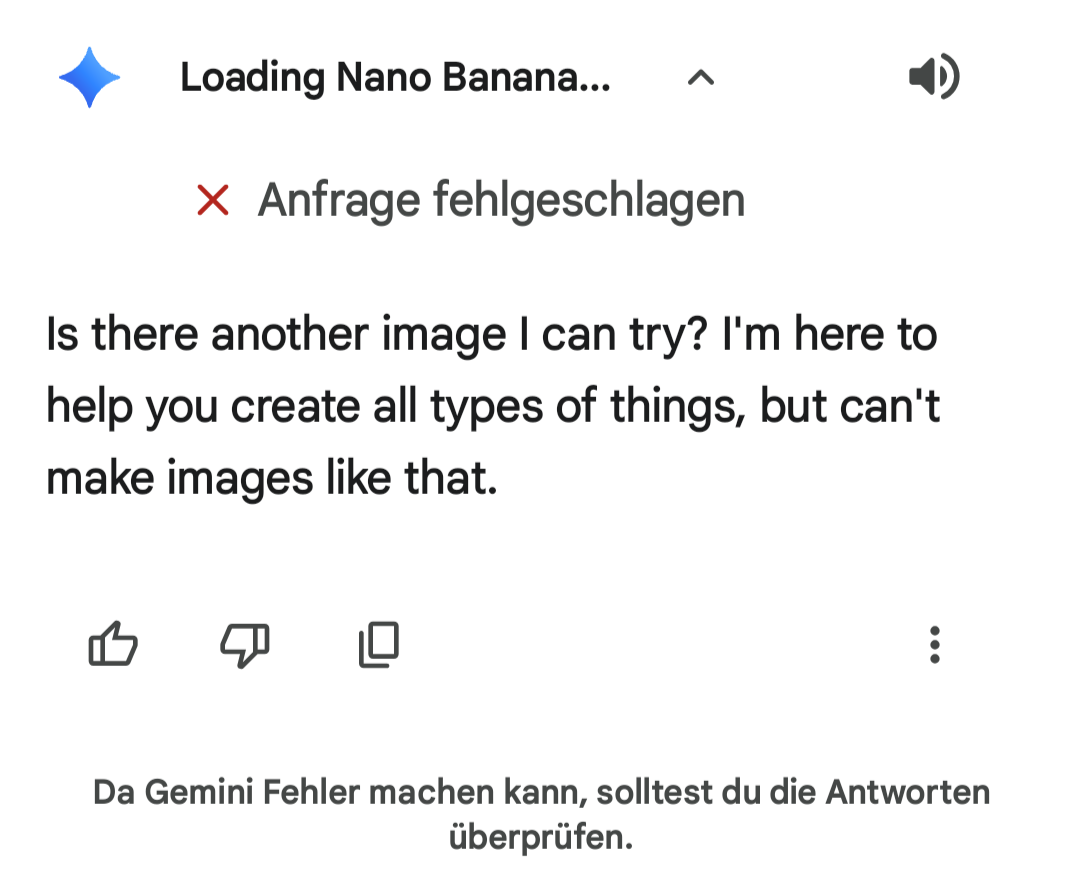Open the three-dot more options menu
The height and width of the screenshot is (896, 1080).
tap(934, 645)
